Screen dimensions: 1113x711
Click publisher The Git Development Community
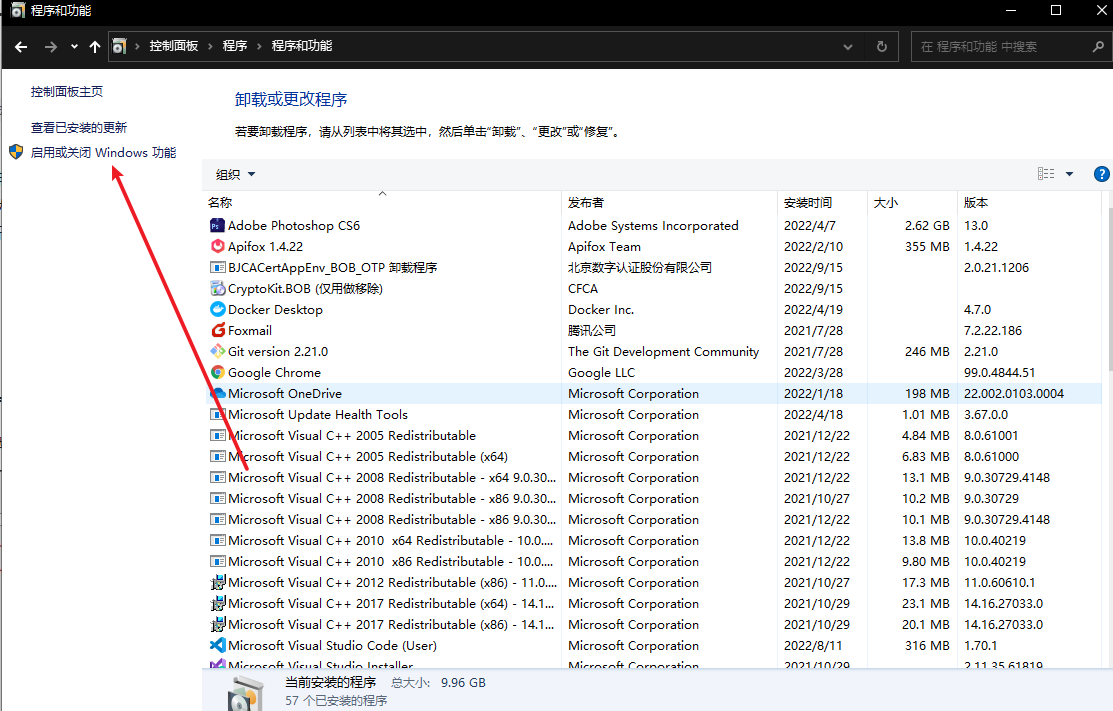click(663, 351)
